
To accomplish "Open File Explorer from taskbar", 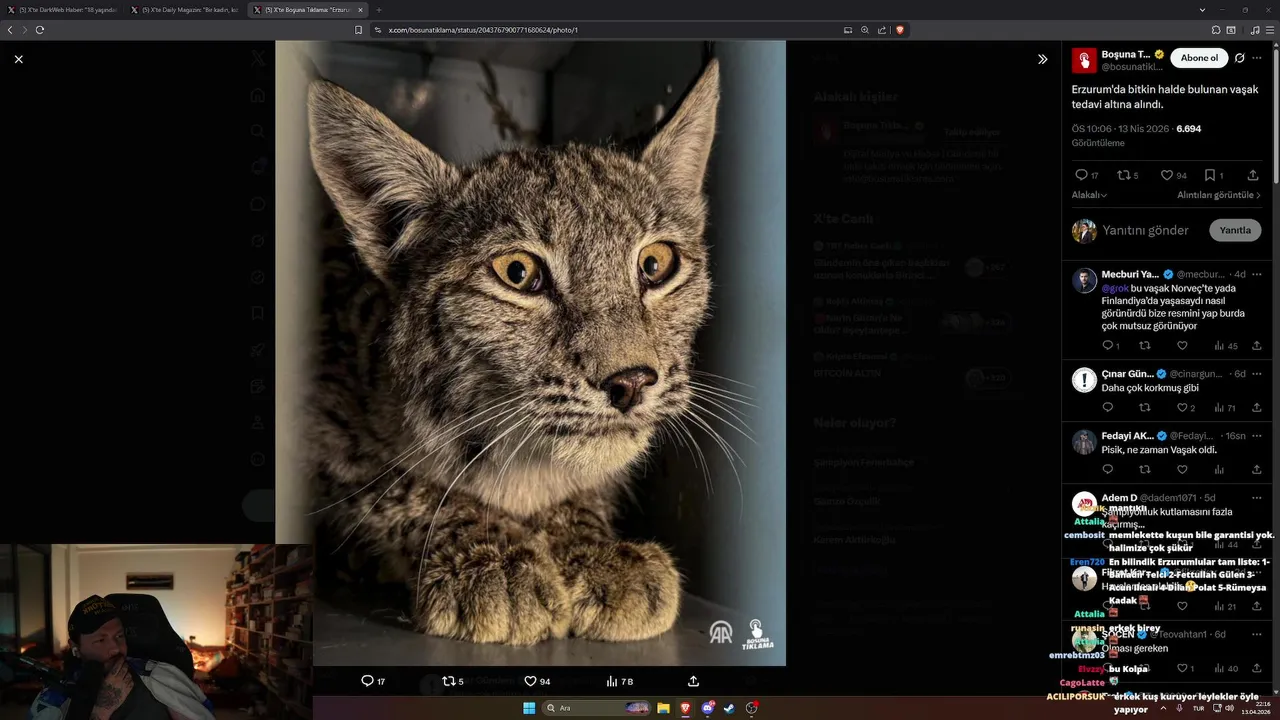I will pos(663,708).
